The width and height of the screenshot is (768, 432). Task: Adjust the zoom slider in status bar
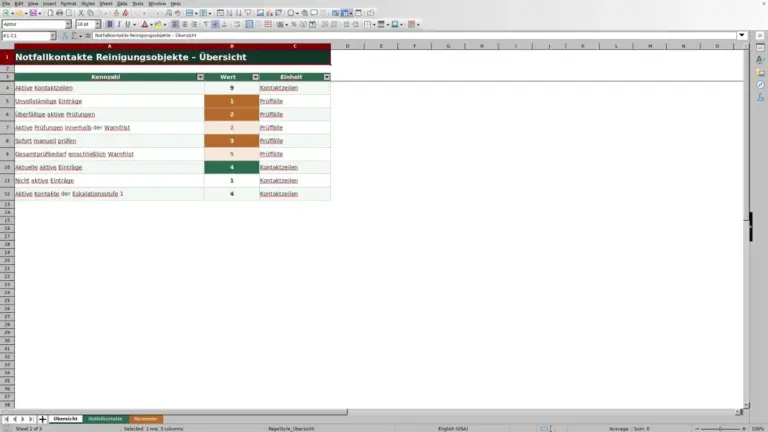[x=720, y=429]
